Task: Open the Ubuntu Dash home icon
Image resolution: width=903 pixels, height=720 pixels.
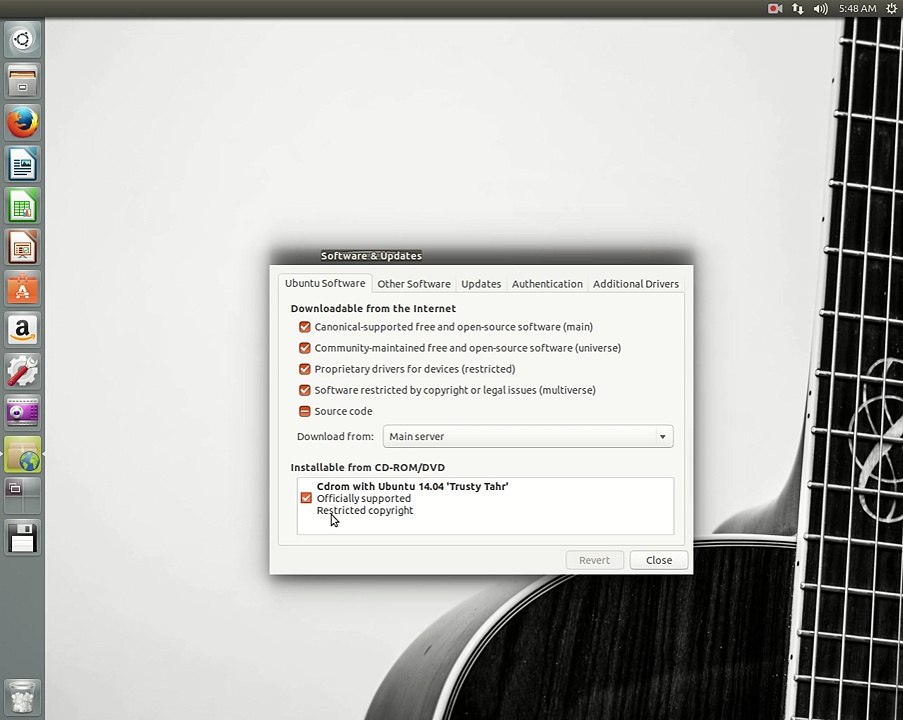Action: pyautogui.click(x=22, y=39)
